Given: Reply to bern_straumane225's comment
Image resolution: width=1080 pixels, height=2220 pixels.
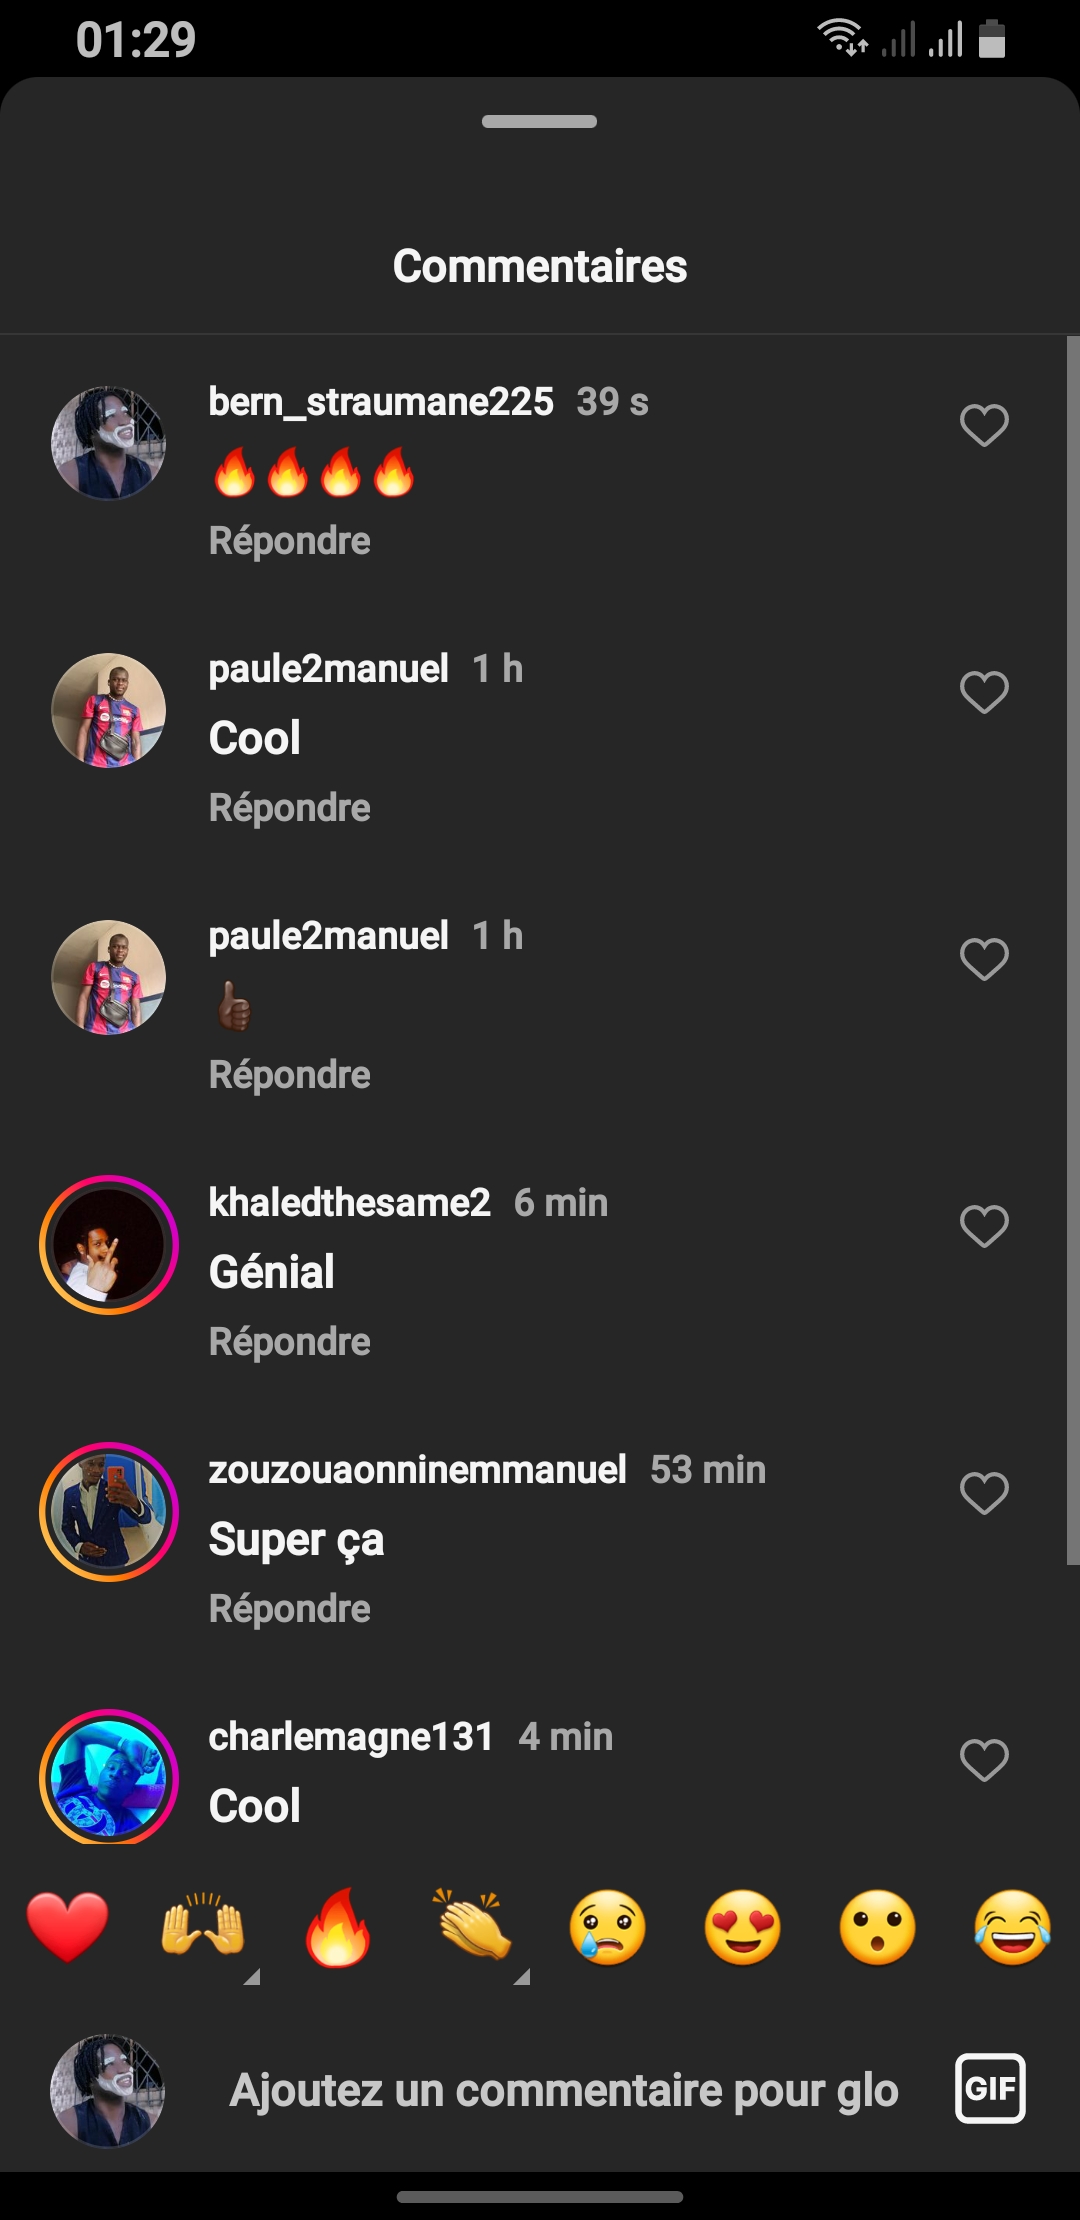Looking at the screenshot, I should pyautogui.click(x=289, y=541).
